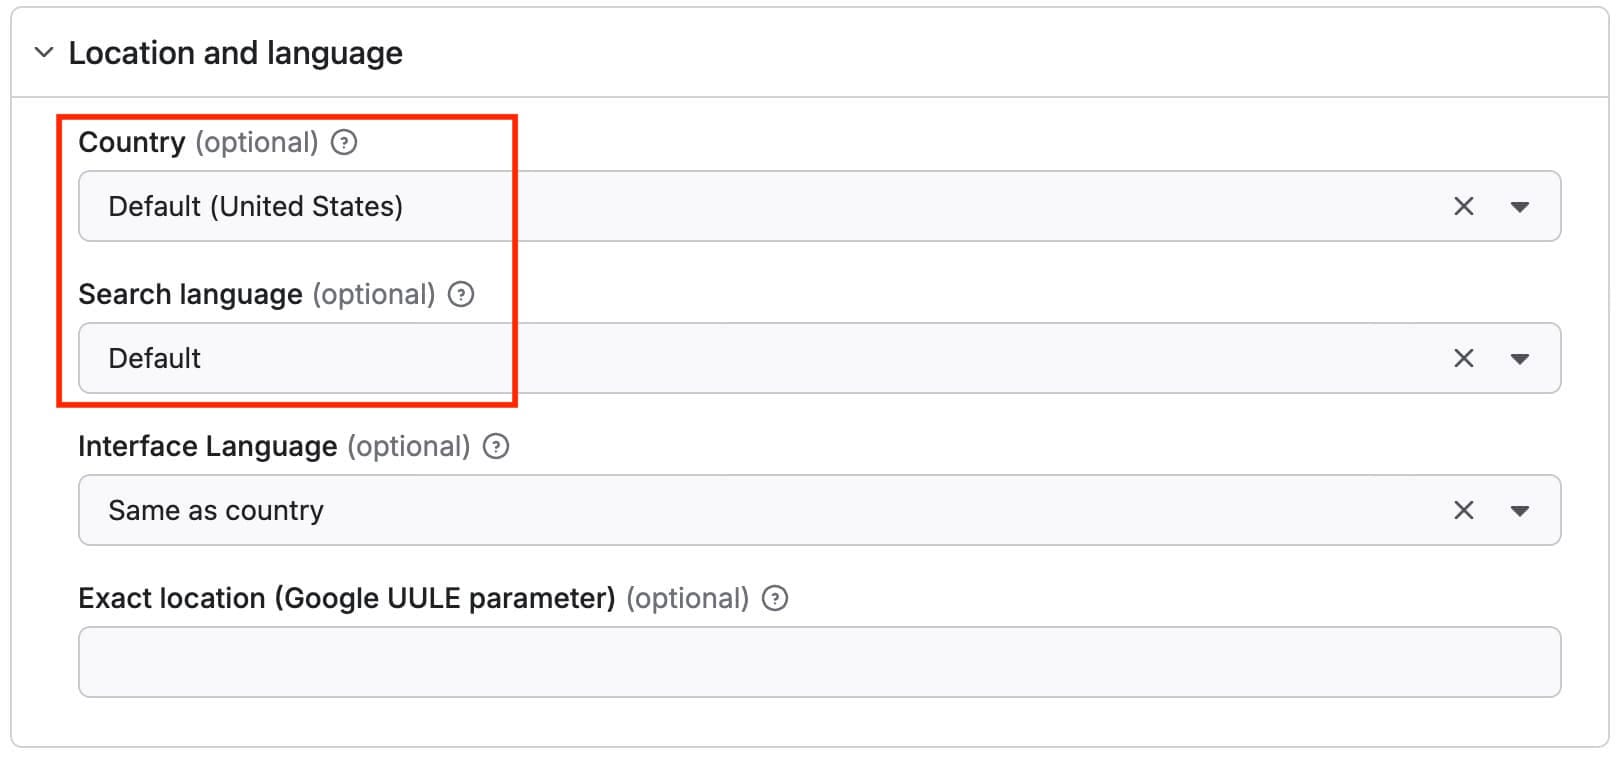Screen dimensions: 1620x760
Task: Clear the Country selection with X
Action: tap(1463, 206)
